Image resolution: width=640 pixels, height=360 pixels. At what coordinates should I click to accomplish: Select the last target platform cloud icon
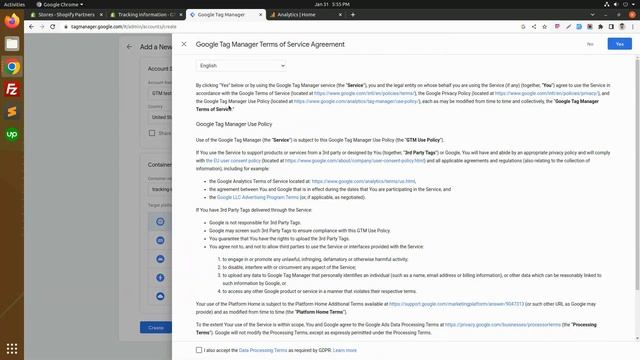160,296
